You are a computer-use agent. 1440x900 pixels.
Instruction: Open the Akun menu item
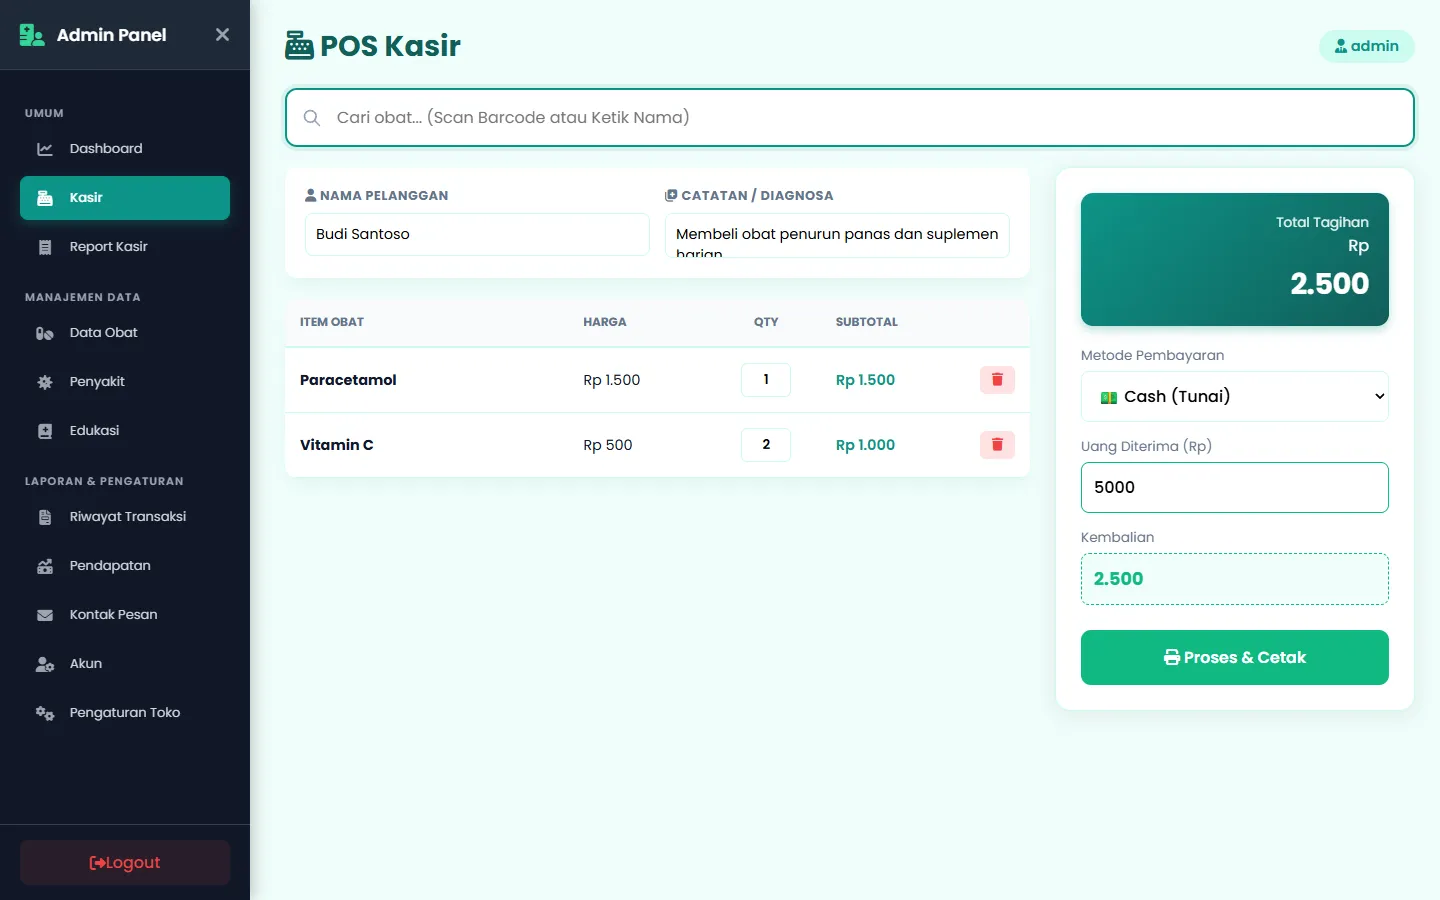[125, 664]
